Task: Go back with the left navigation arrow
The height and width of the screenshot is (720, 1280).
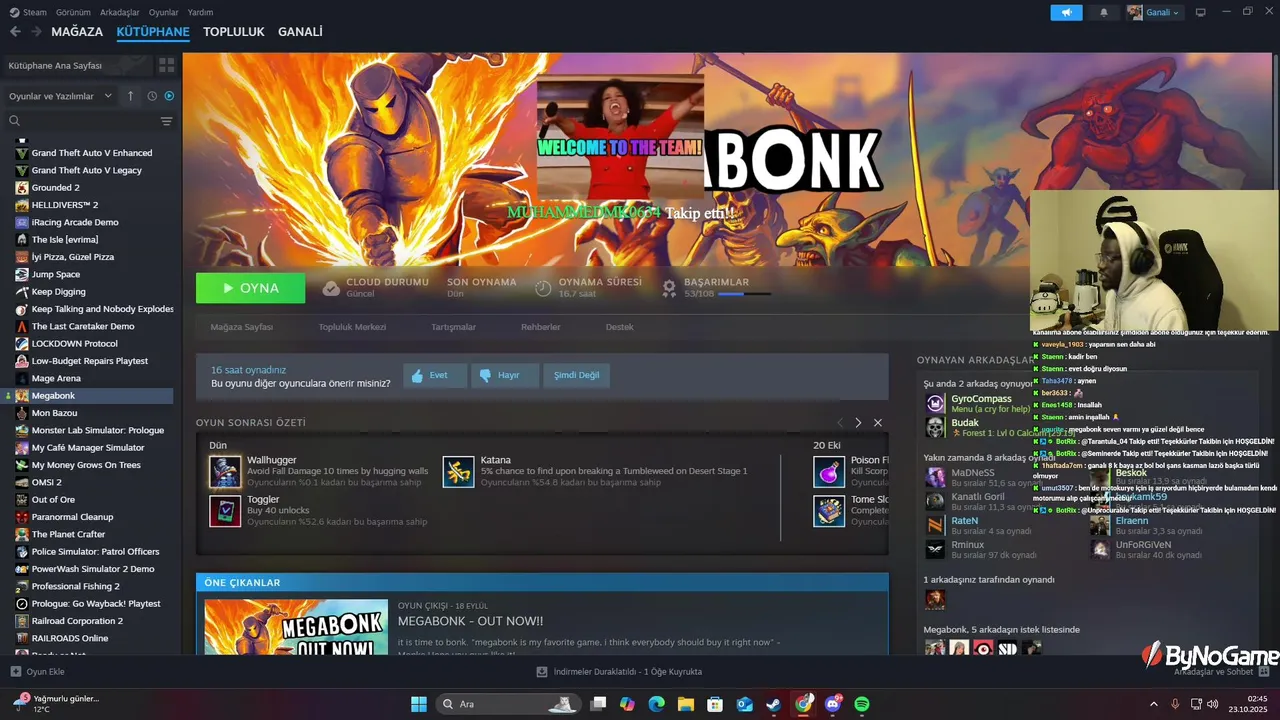Action: pos(15,32)
